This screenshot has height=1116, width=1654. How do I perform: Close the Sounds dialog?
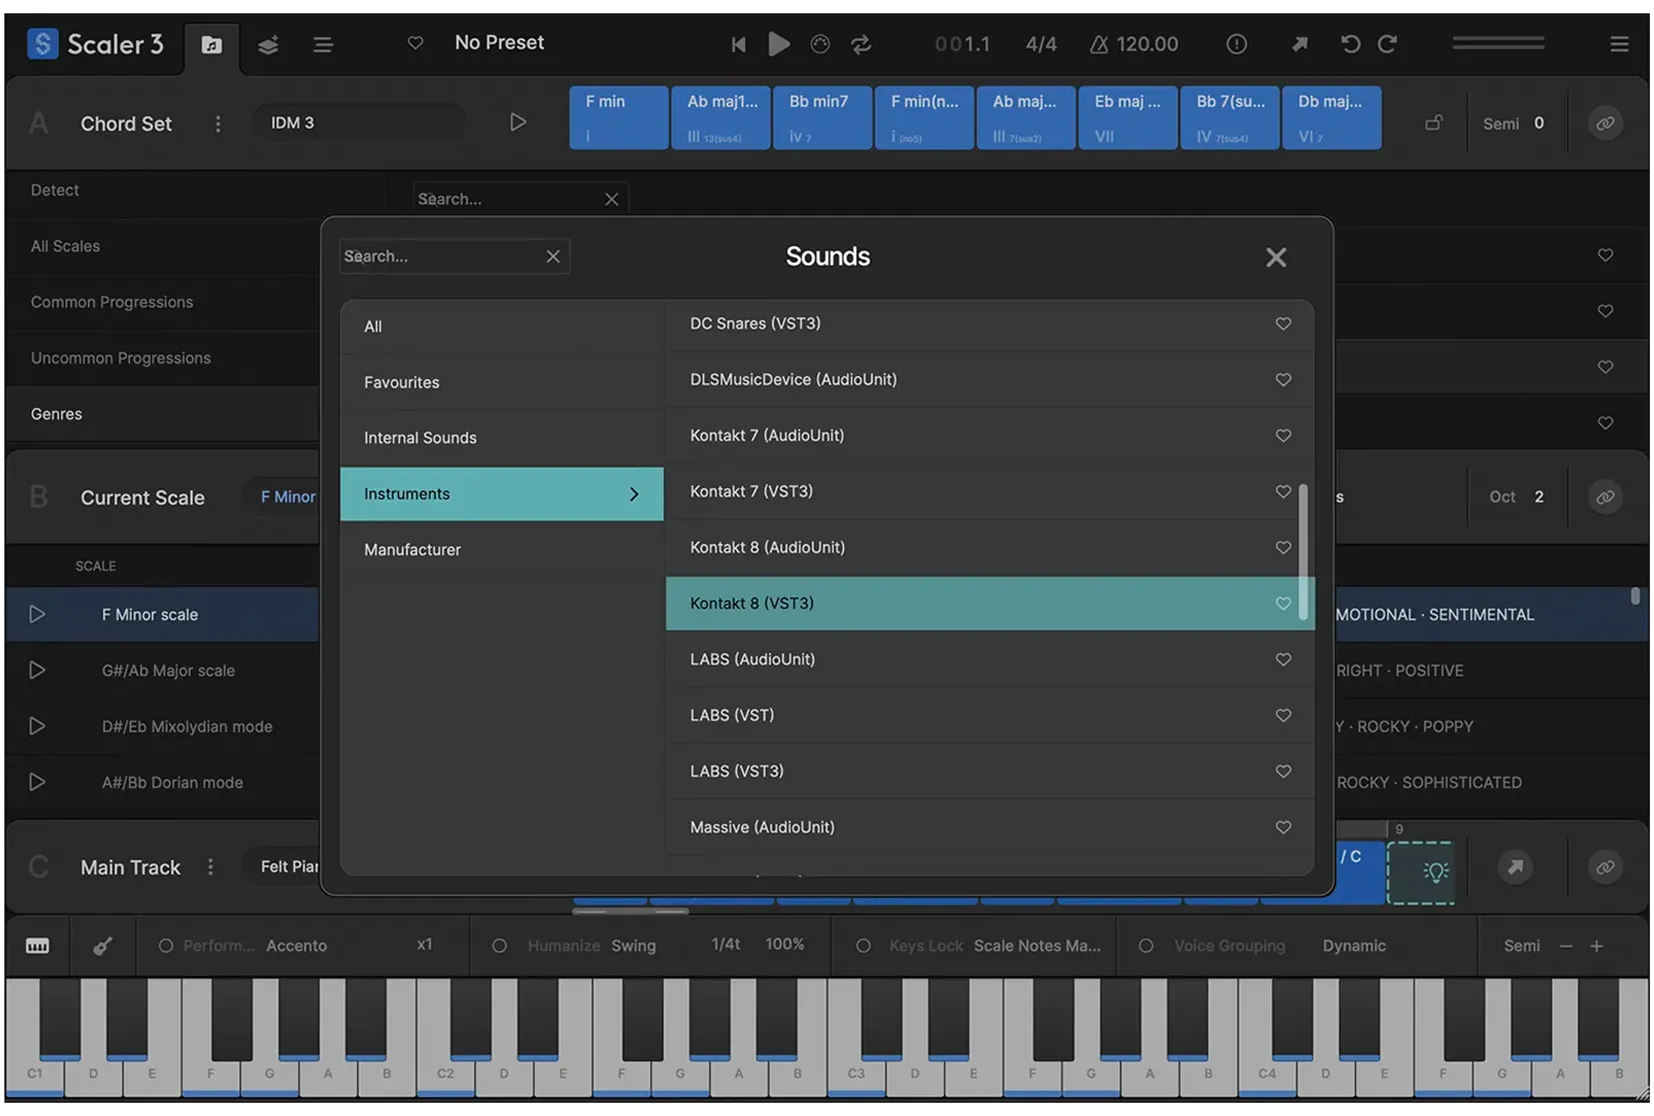[1276, 257]
